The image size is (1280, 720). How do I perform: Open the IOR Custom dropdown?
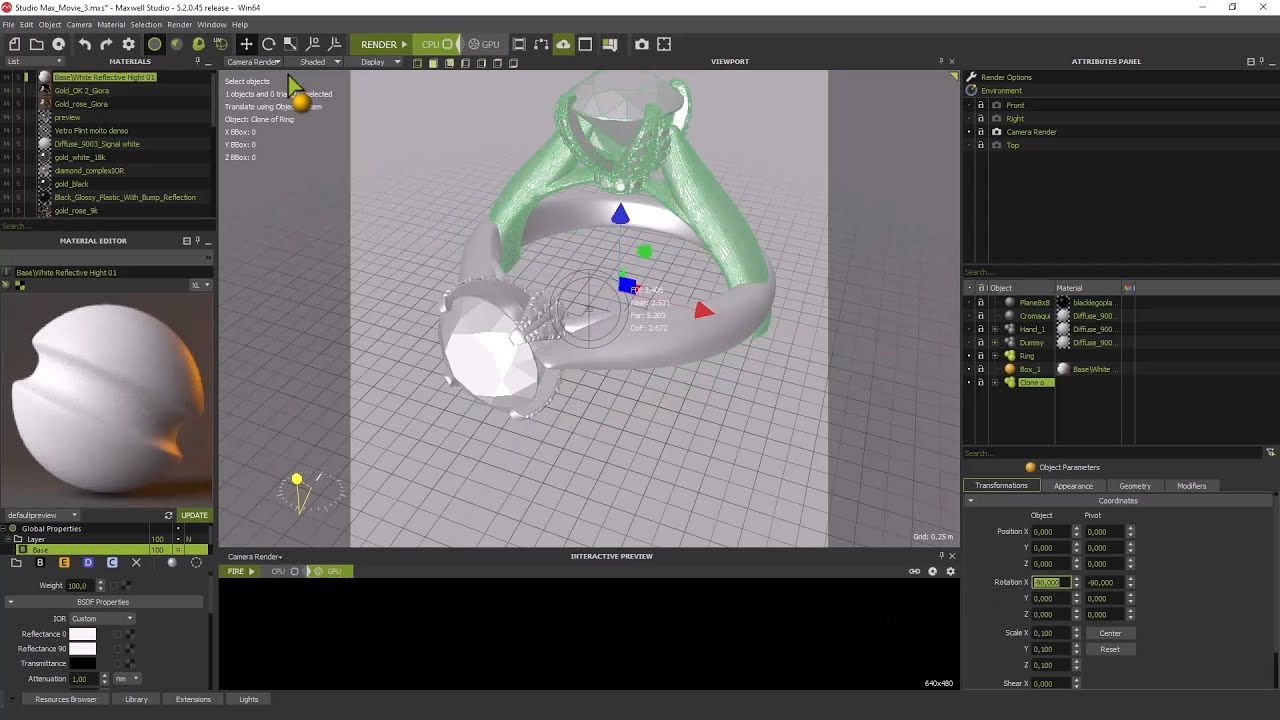coord(102,619)
